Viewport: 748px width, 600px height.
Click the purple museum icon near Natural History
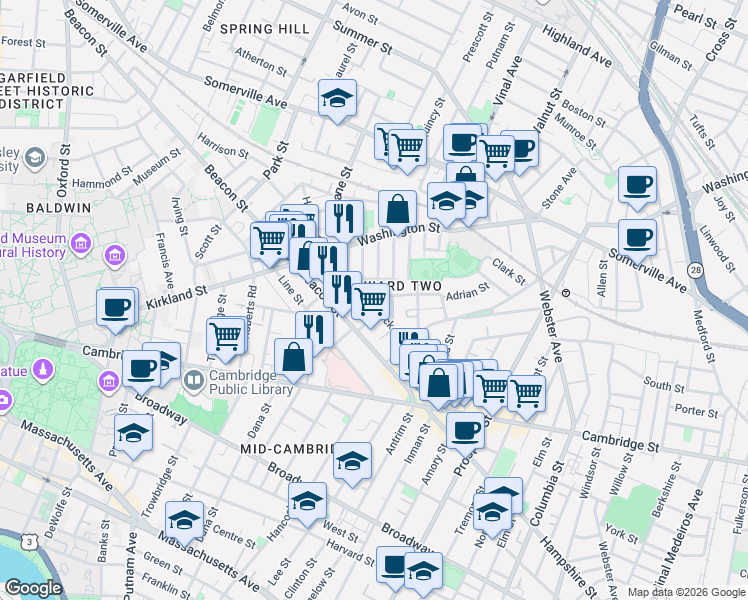(82, 244)
